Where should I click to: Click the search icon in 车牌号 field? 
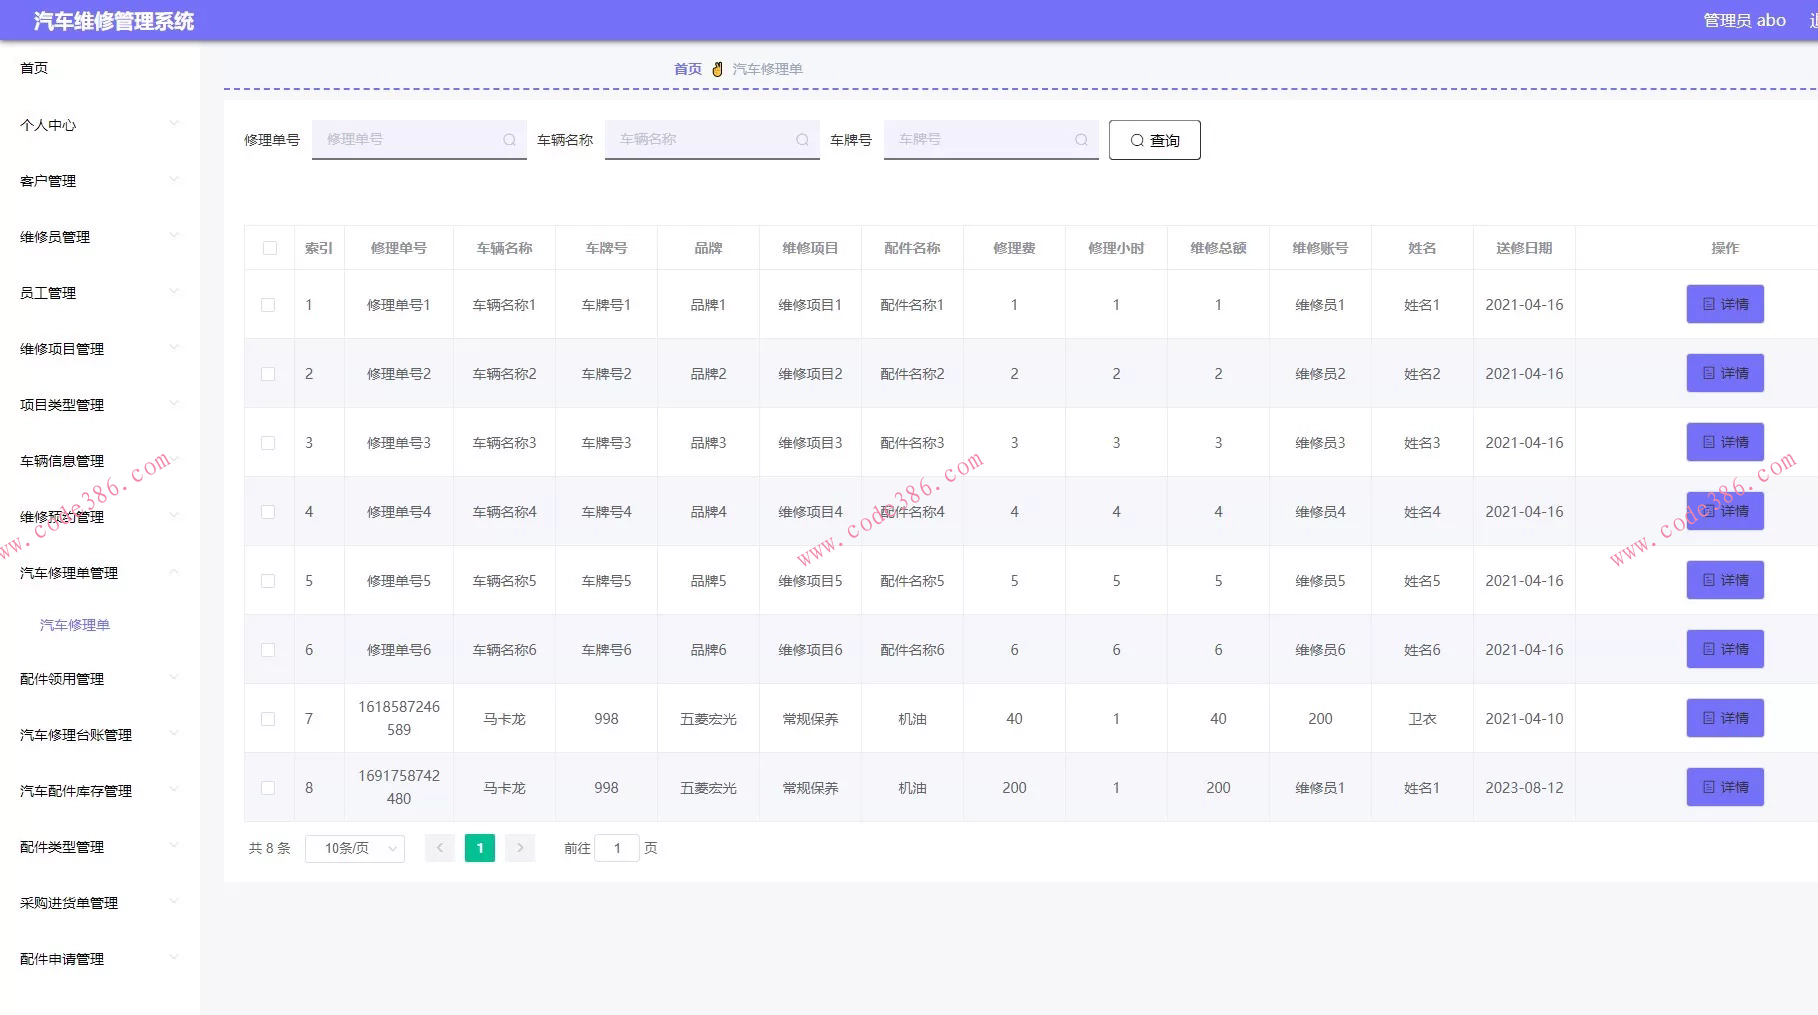(1081, 140)
